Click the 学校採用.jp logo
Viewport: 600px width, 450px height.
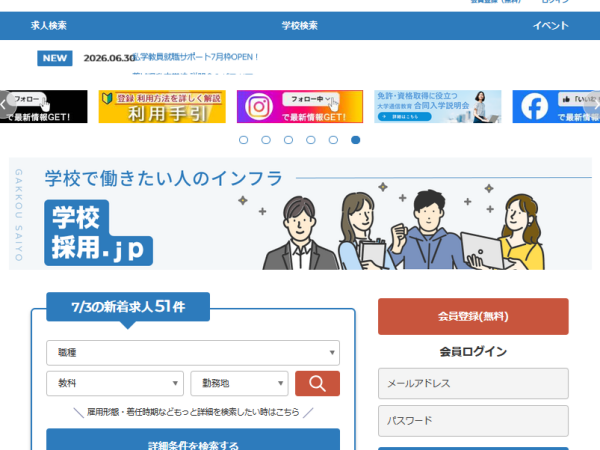pos(98,233)
